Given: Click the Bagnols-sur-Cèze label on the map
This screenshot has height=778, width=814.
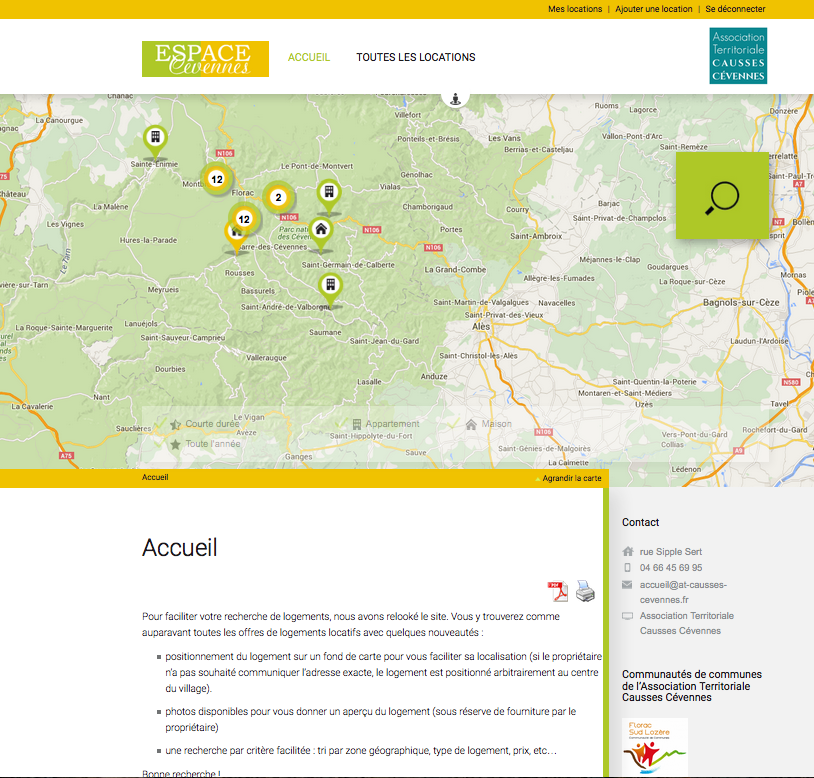Looking at the screenshot, I should click(741, 303).
